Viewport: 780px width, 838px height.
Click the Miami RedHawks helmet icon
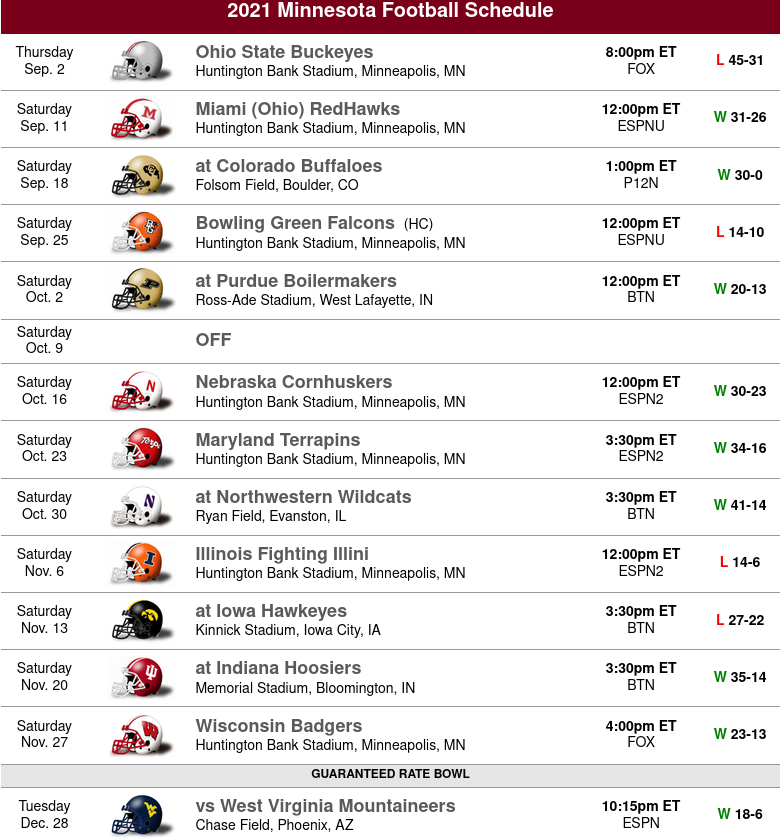click(x=142, y=119)
